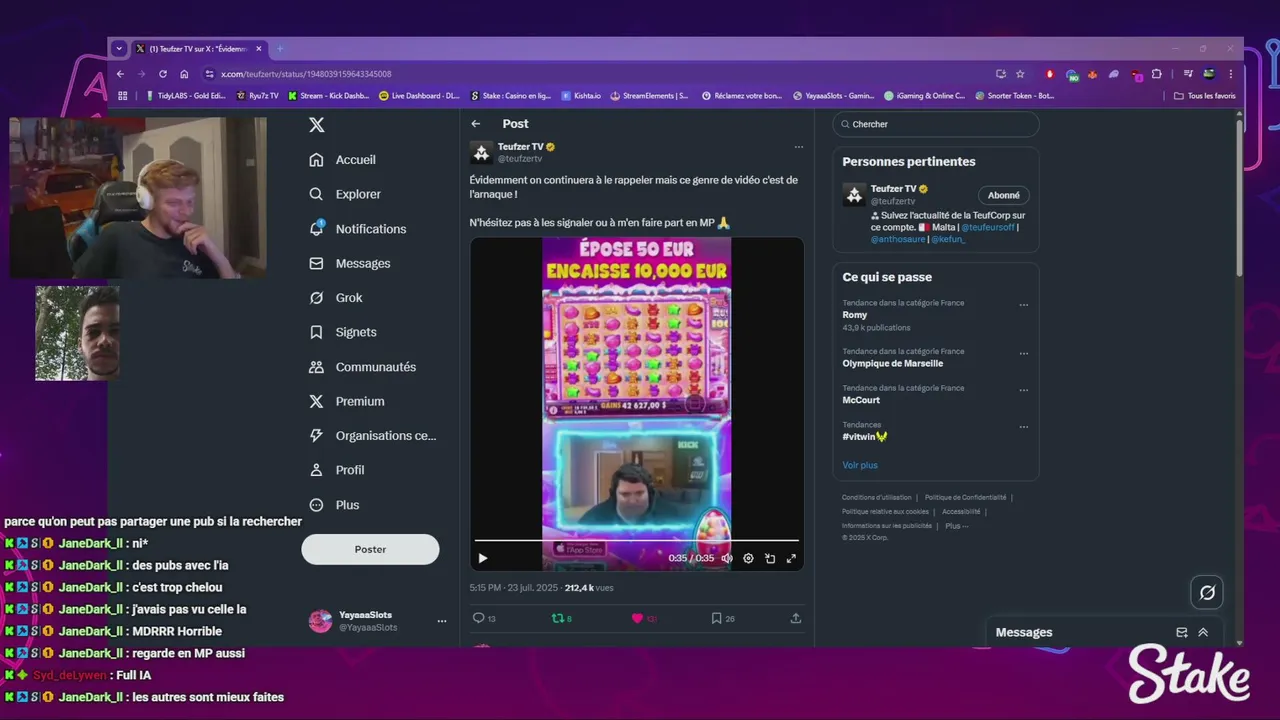This screenshot has height=720, width=1280.
Task: Open Explorer from the sidebar
Action: tap(345, 194)
